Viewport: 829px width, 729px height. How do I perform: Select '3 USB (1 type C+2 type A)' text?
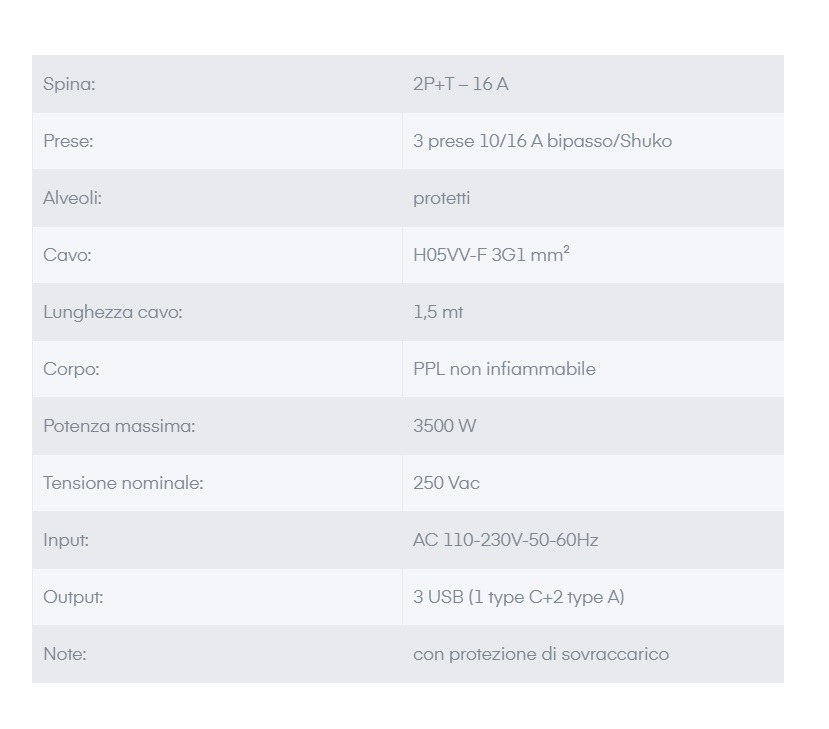[518, 597]
